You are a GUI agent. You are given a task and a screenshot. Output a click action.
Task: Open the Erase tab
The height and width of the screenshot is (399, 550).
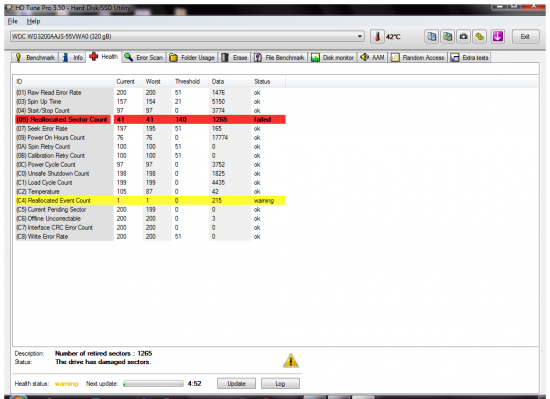pos(235,58)
